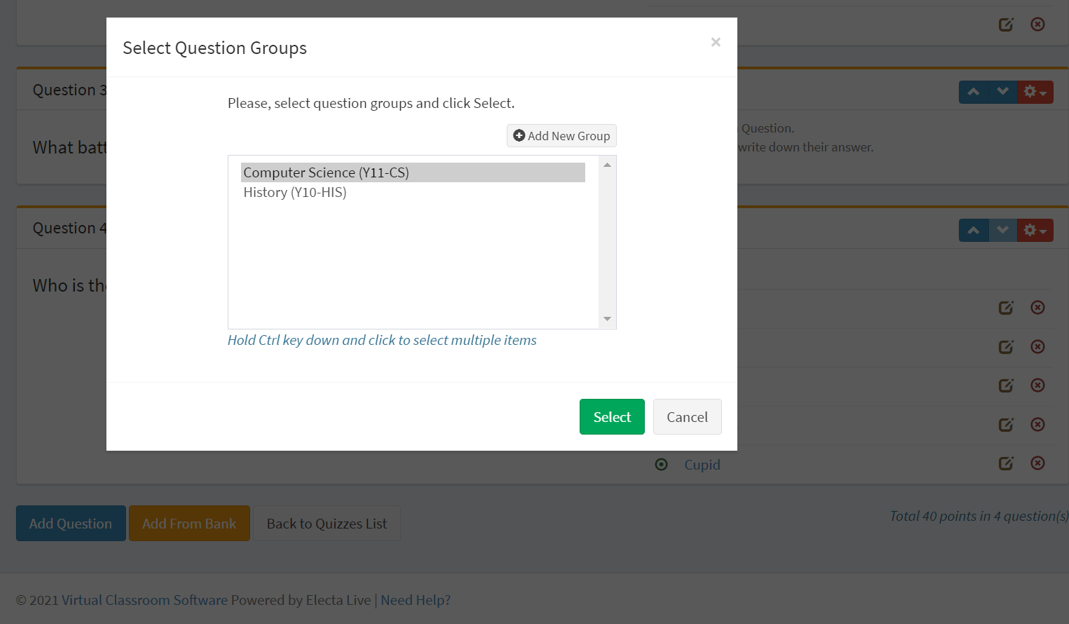
Task: Select Computer Science (Y11-CS) group
Action: click(412, 173)
